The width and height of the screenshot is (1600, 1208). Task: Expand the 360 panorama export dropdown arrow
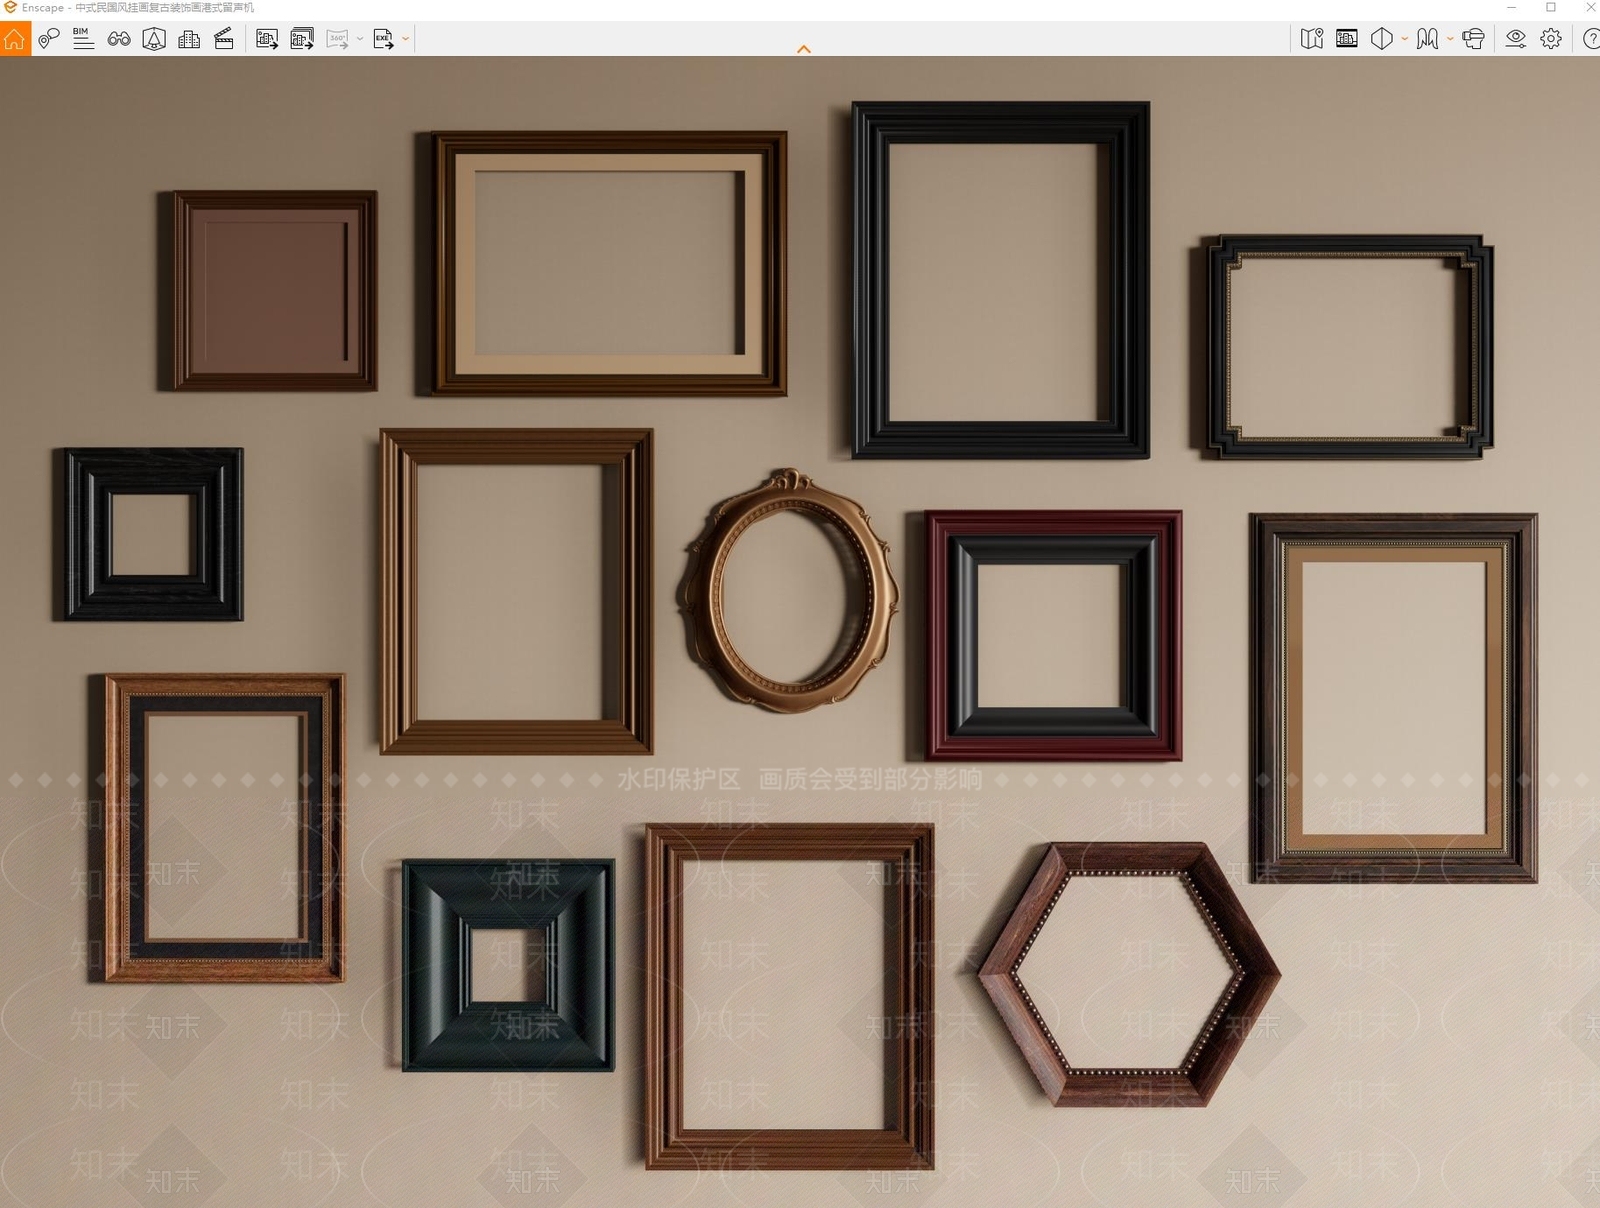[360, 39]
